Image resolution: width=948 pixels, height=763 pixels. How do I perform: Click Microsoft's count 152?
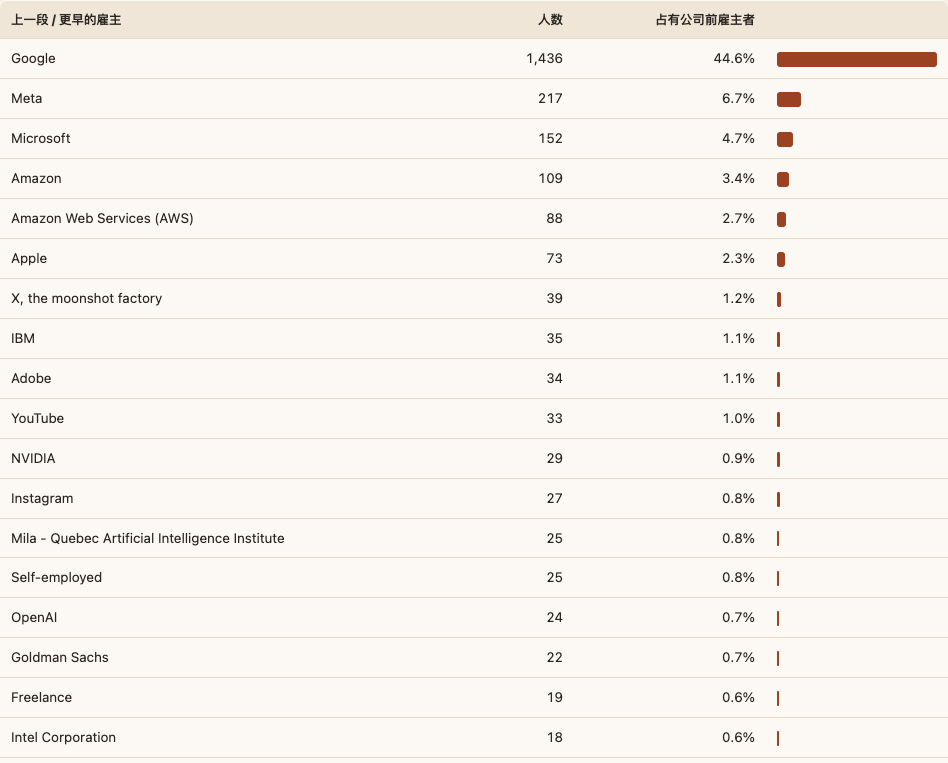click(550, 138)
